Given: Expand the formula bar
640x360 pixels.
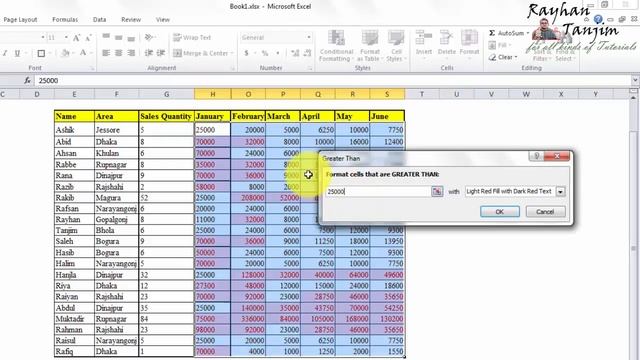Looking at the screenshot, I should [635, 80].
